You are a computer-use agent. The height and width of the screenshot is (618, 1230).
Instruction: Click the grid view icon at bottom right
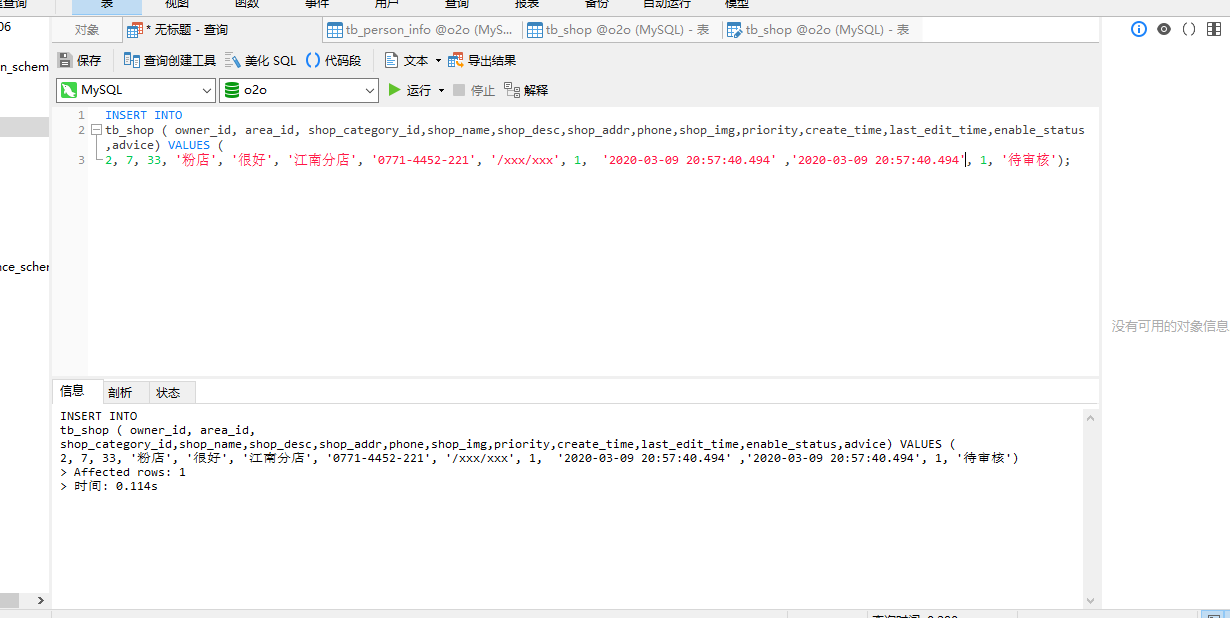(1213, 614)
